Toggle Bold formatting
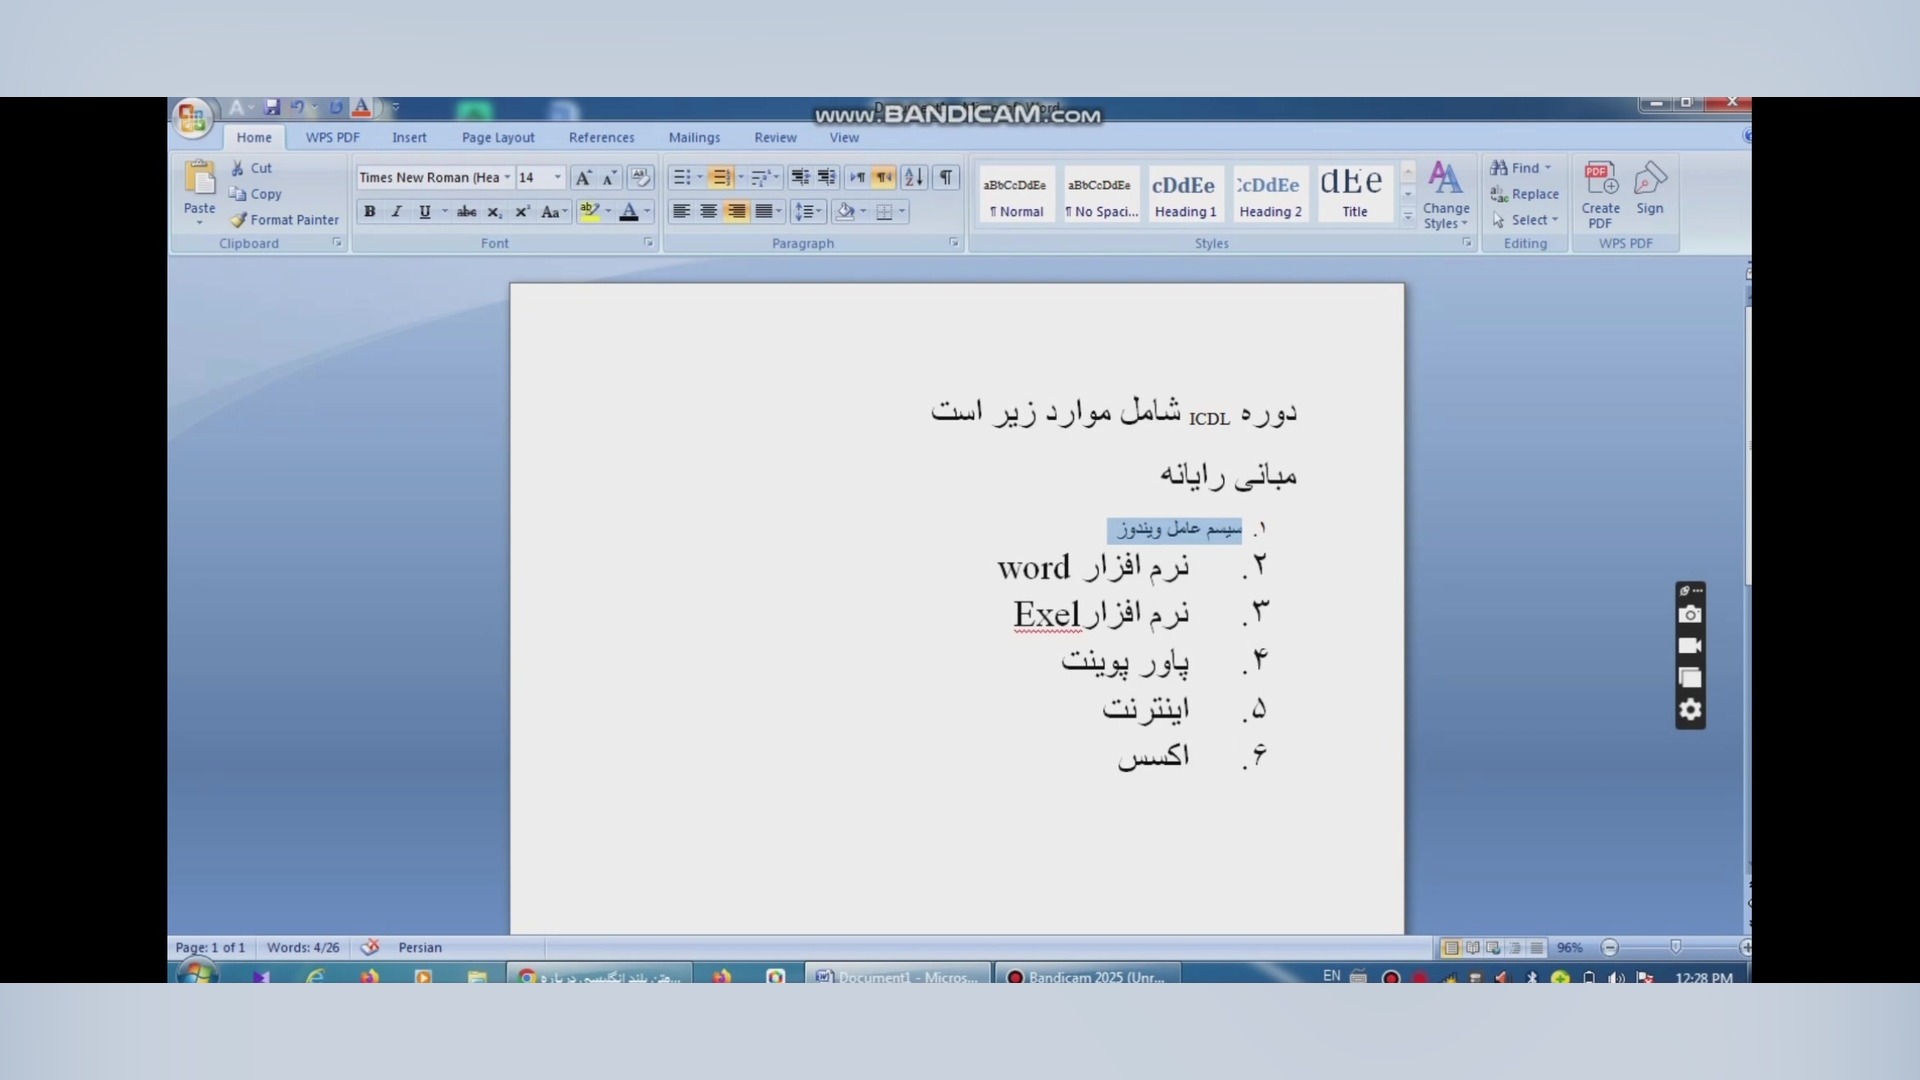The width and height of the screenshot is (1920, 1080). (370, 212)
